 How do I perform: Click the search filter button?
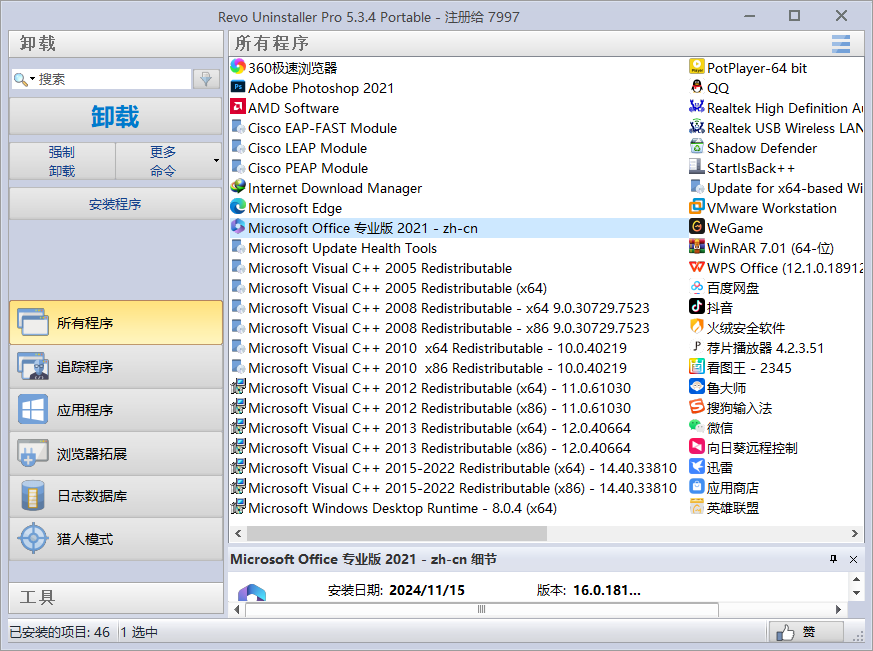coord(206,79)
